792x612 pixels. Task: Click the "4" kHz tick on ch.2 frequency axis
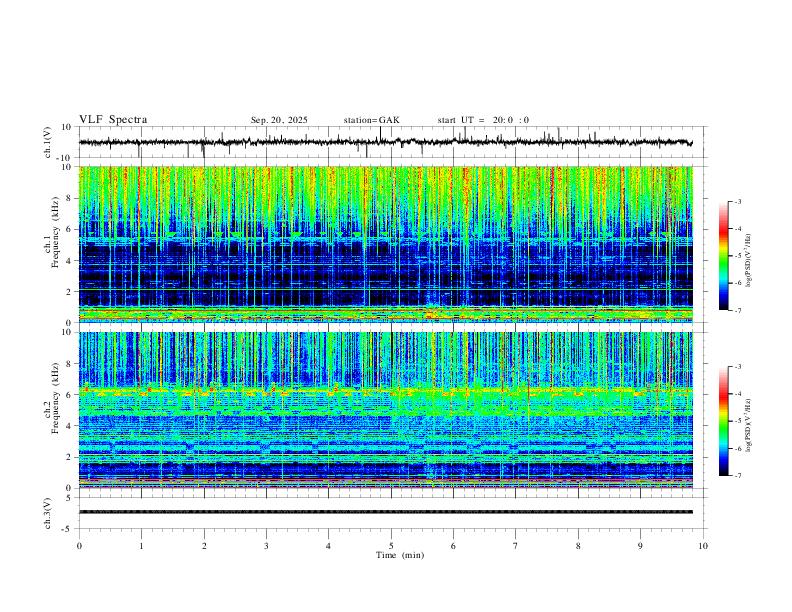click(x=69, y=426)
